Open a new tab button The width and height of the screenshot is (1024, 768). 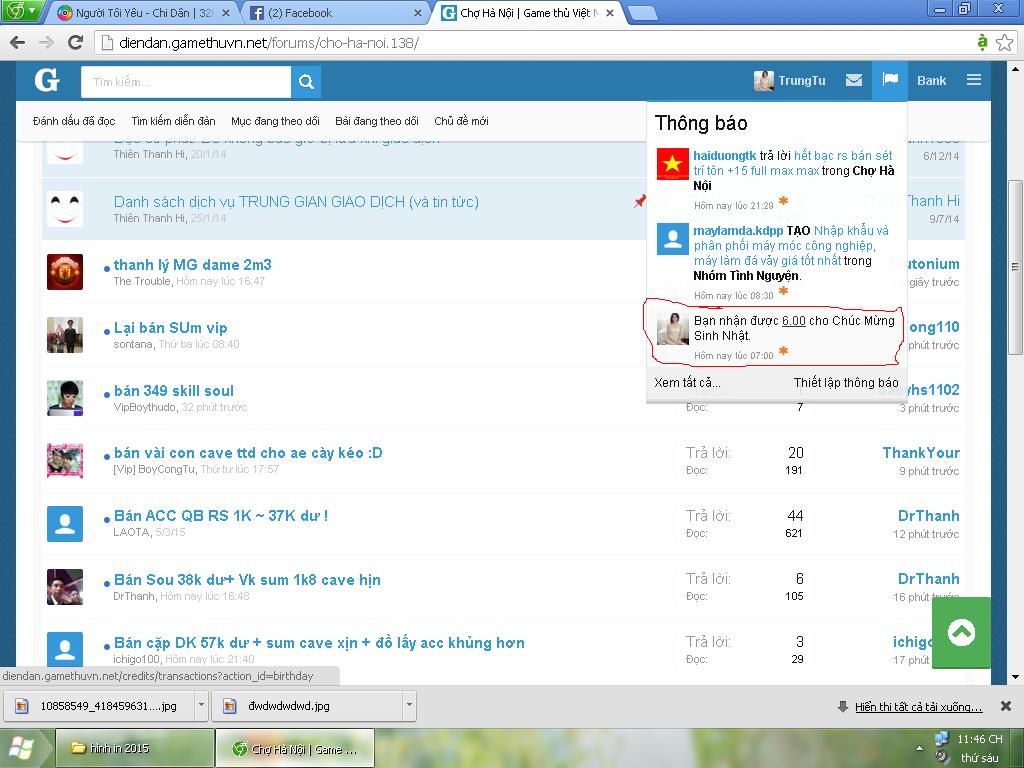(x=641, y=13)
